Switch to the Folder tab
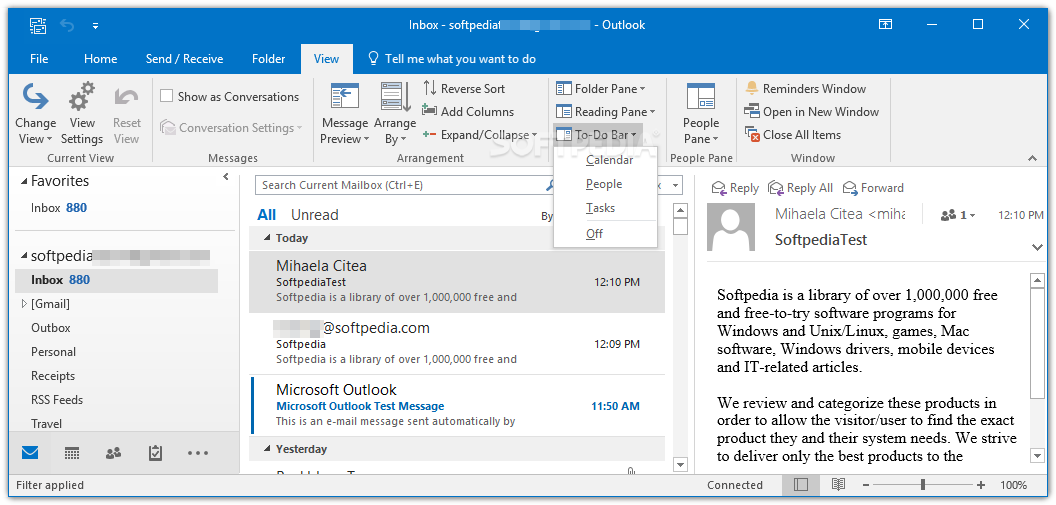Screen dimensions: 1056x505 click(x=269, y=59)
